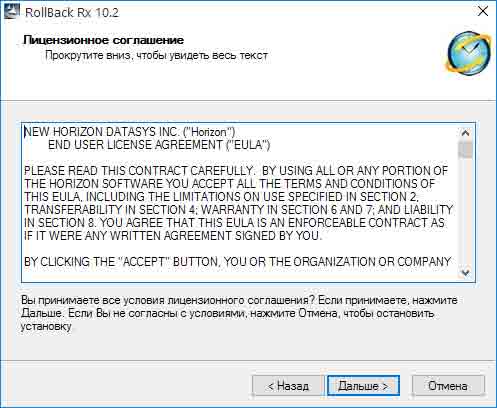
Task: Go back with the Назад button
Action: 288,386
